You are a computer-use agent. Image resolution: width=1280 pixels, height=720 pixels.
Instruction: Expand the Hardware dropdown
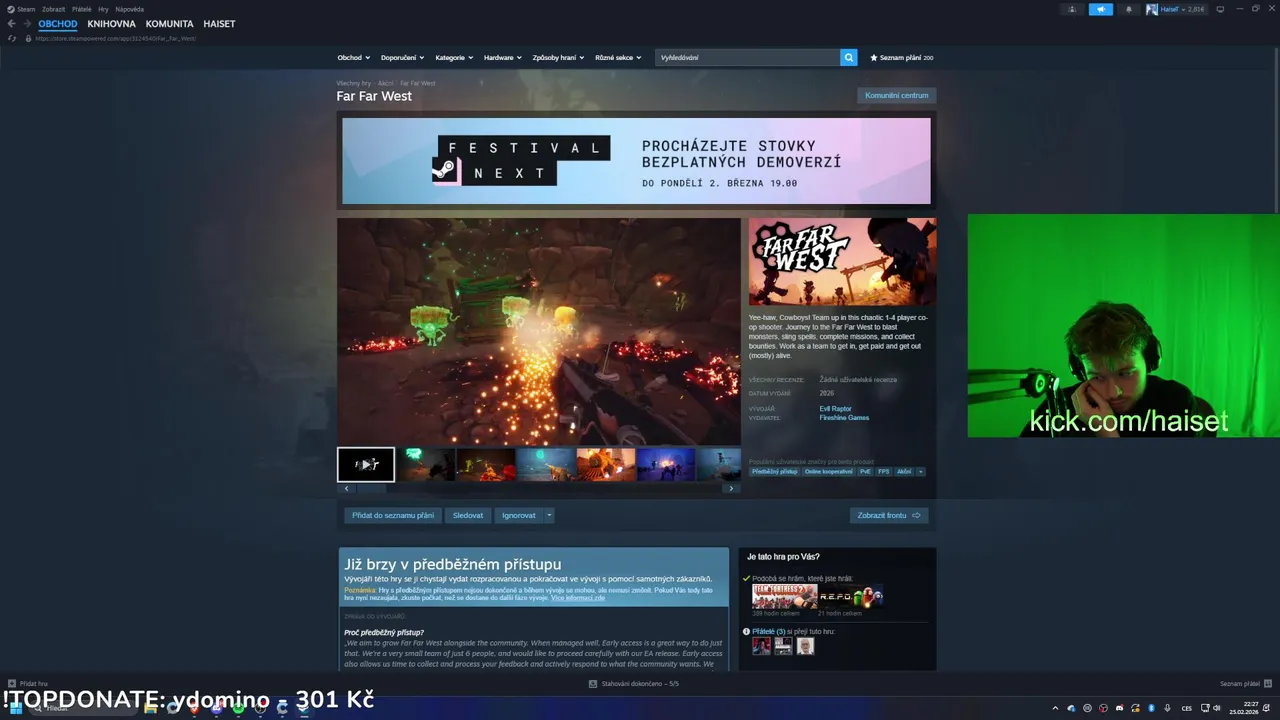coord(502,58)
